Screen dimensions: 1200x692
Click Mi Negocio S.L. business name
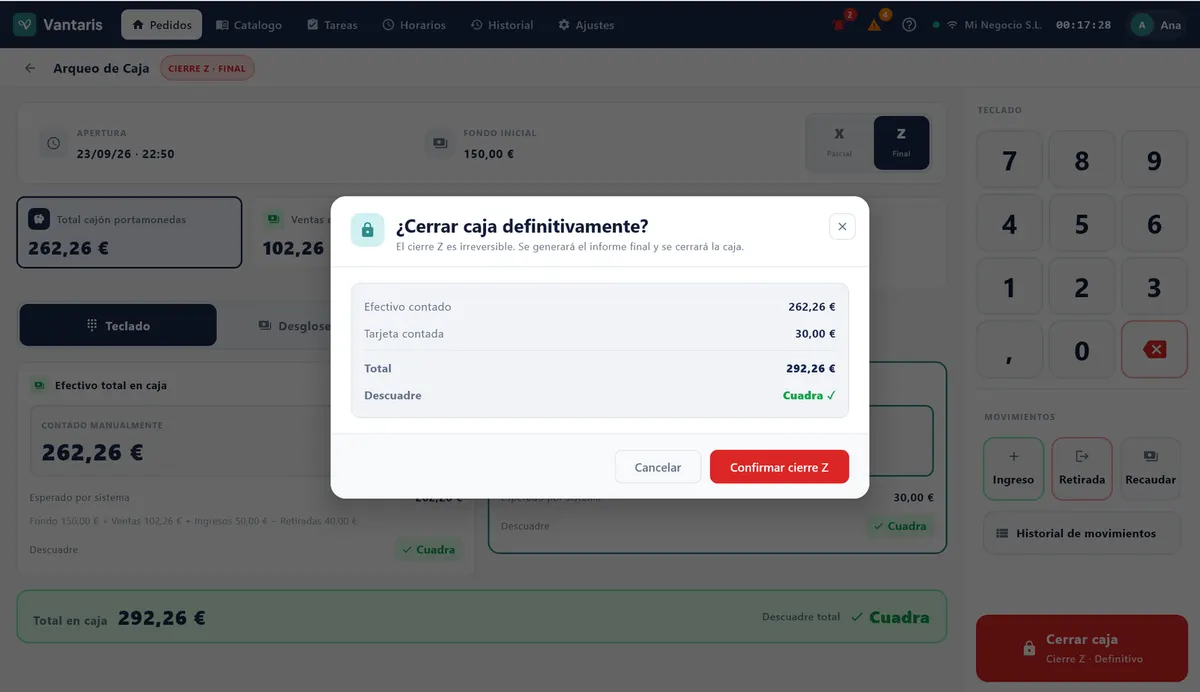coord(1003,25)
